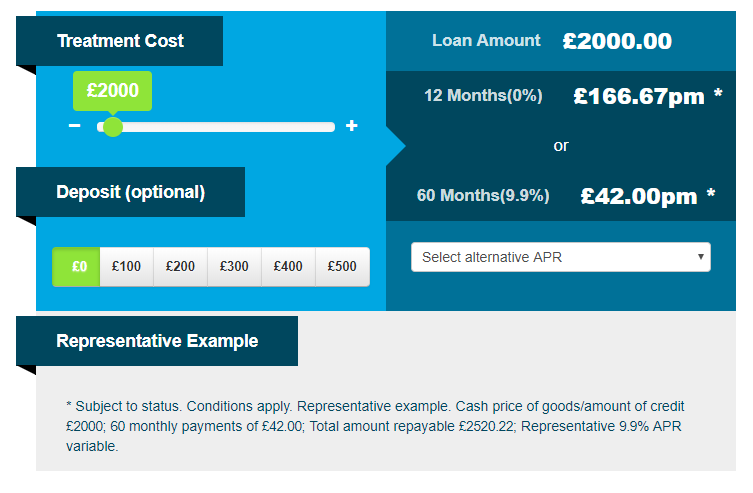Click the Treatment Cost heading
Image resolution: width=753 pixels, height=493 pixels.
tap(120, 41)
